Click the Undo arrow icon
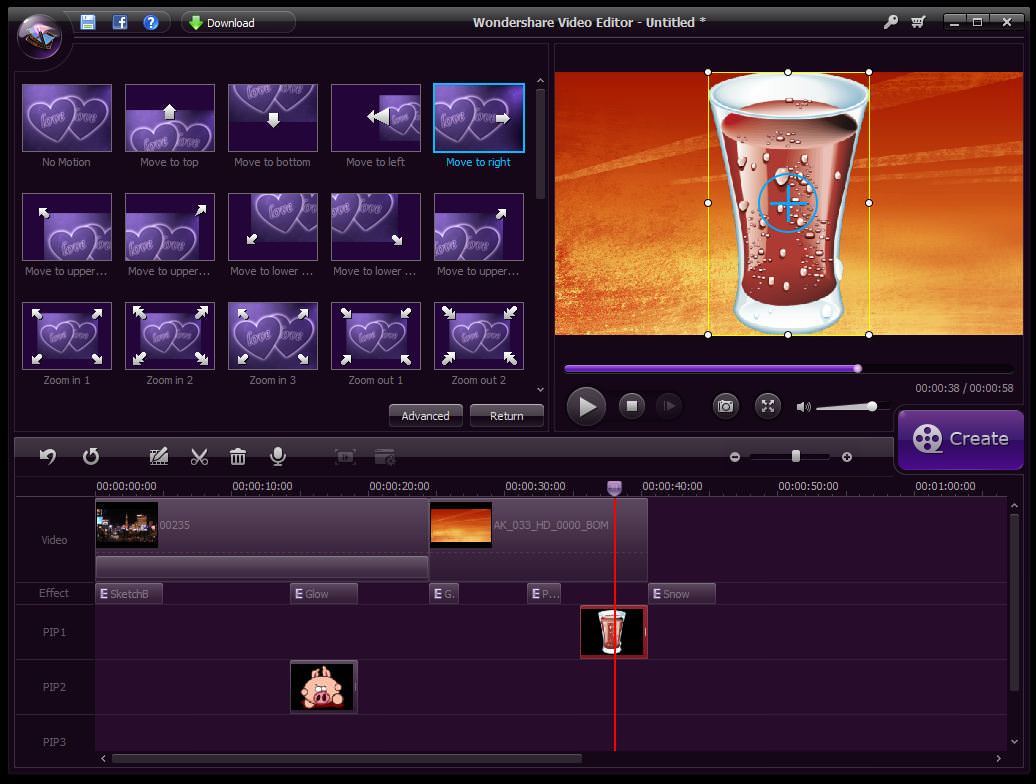1036x784 pixels. pos(48,456)
